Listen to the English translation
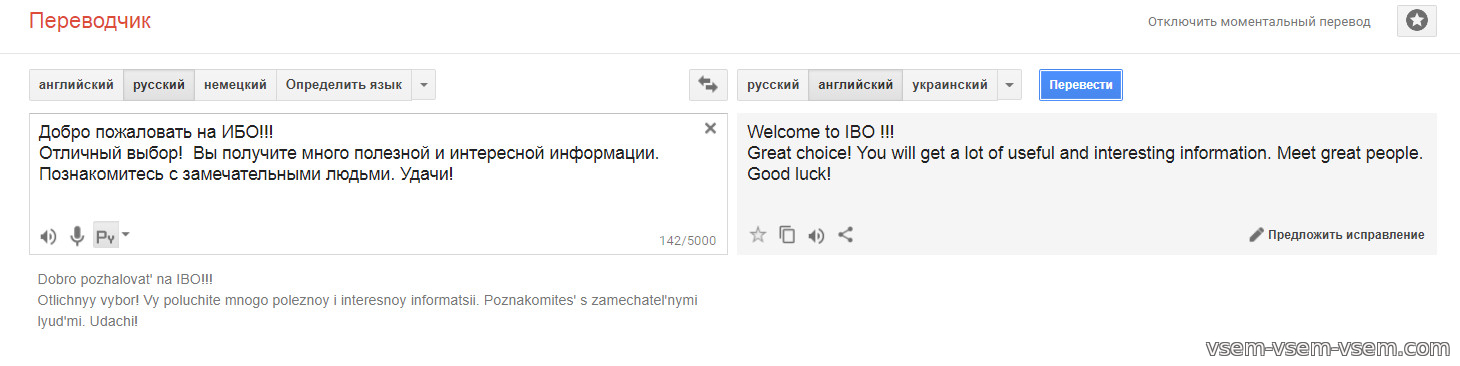Image resolution: width=1460 pixels, height=366 pixels. (x=816, y=236)
